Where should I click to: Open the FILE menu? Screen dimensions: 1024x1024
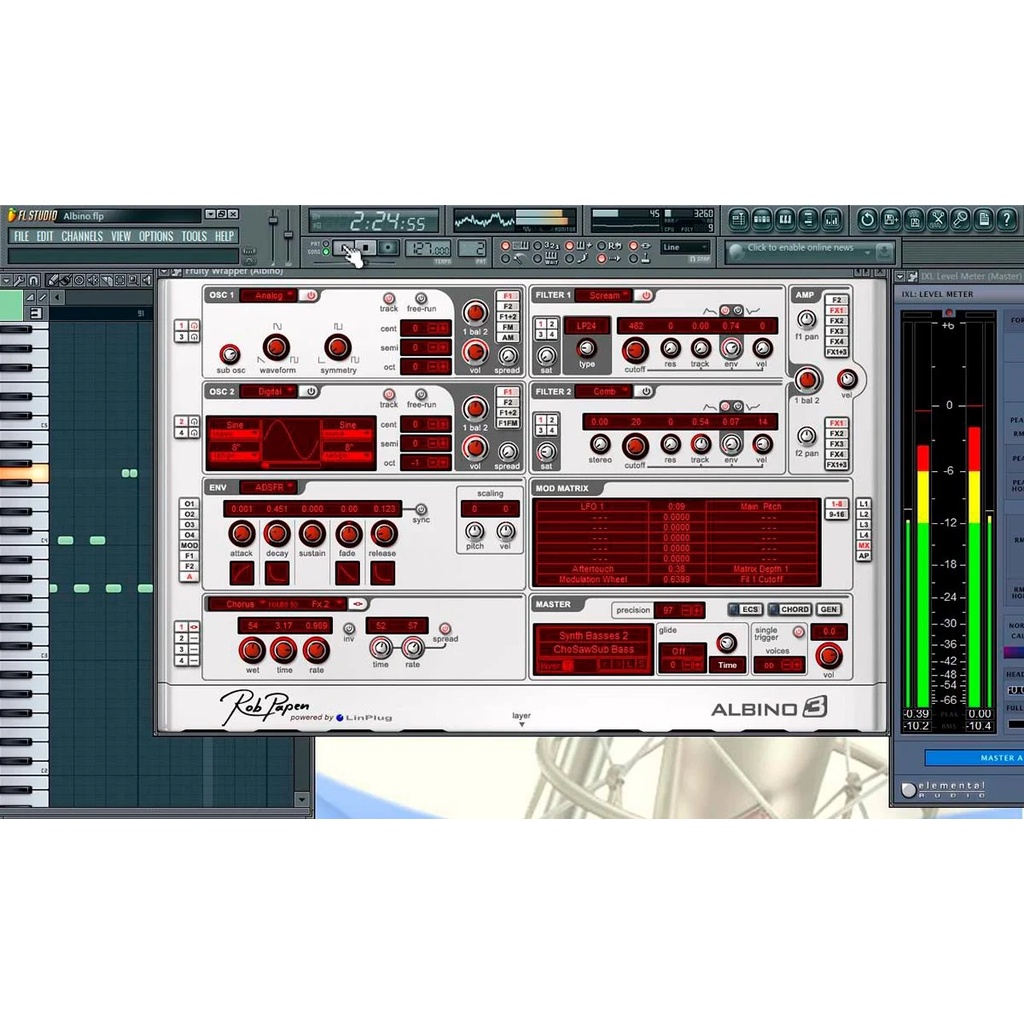22,236
